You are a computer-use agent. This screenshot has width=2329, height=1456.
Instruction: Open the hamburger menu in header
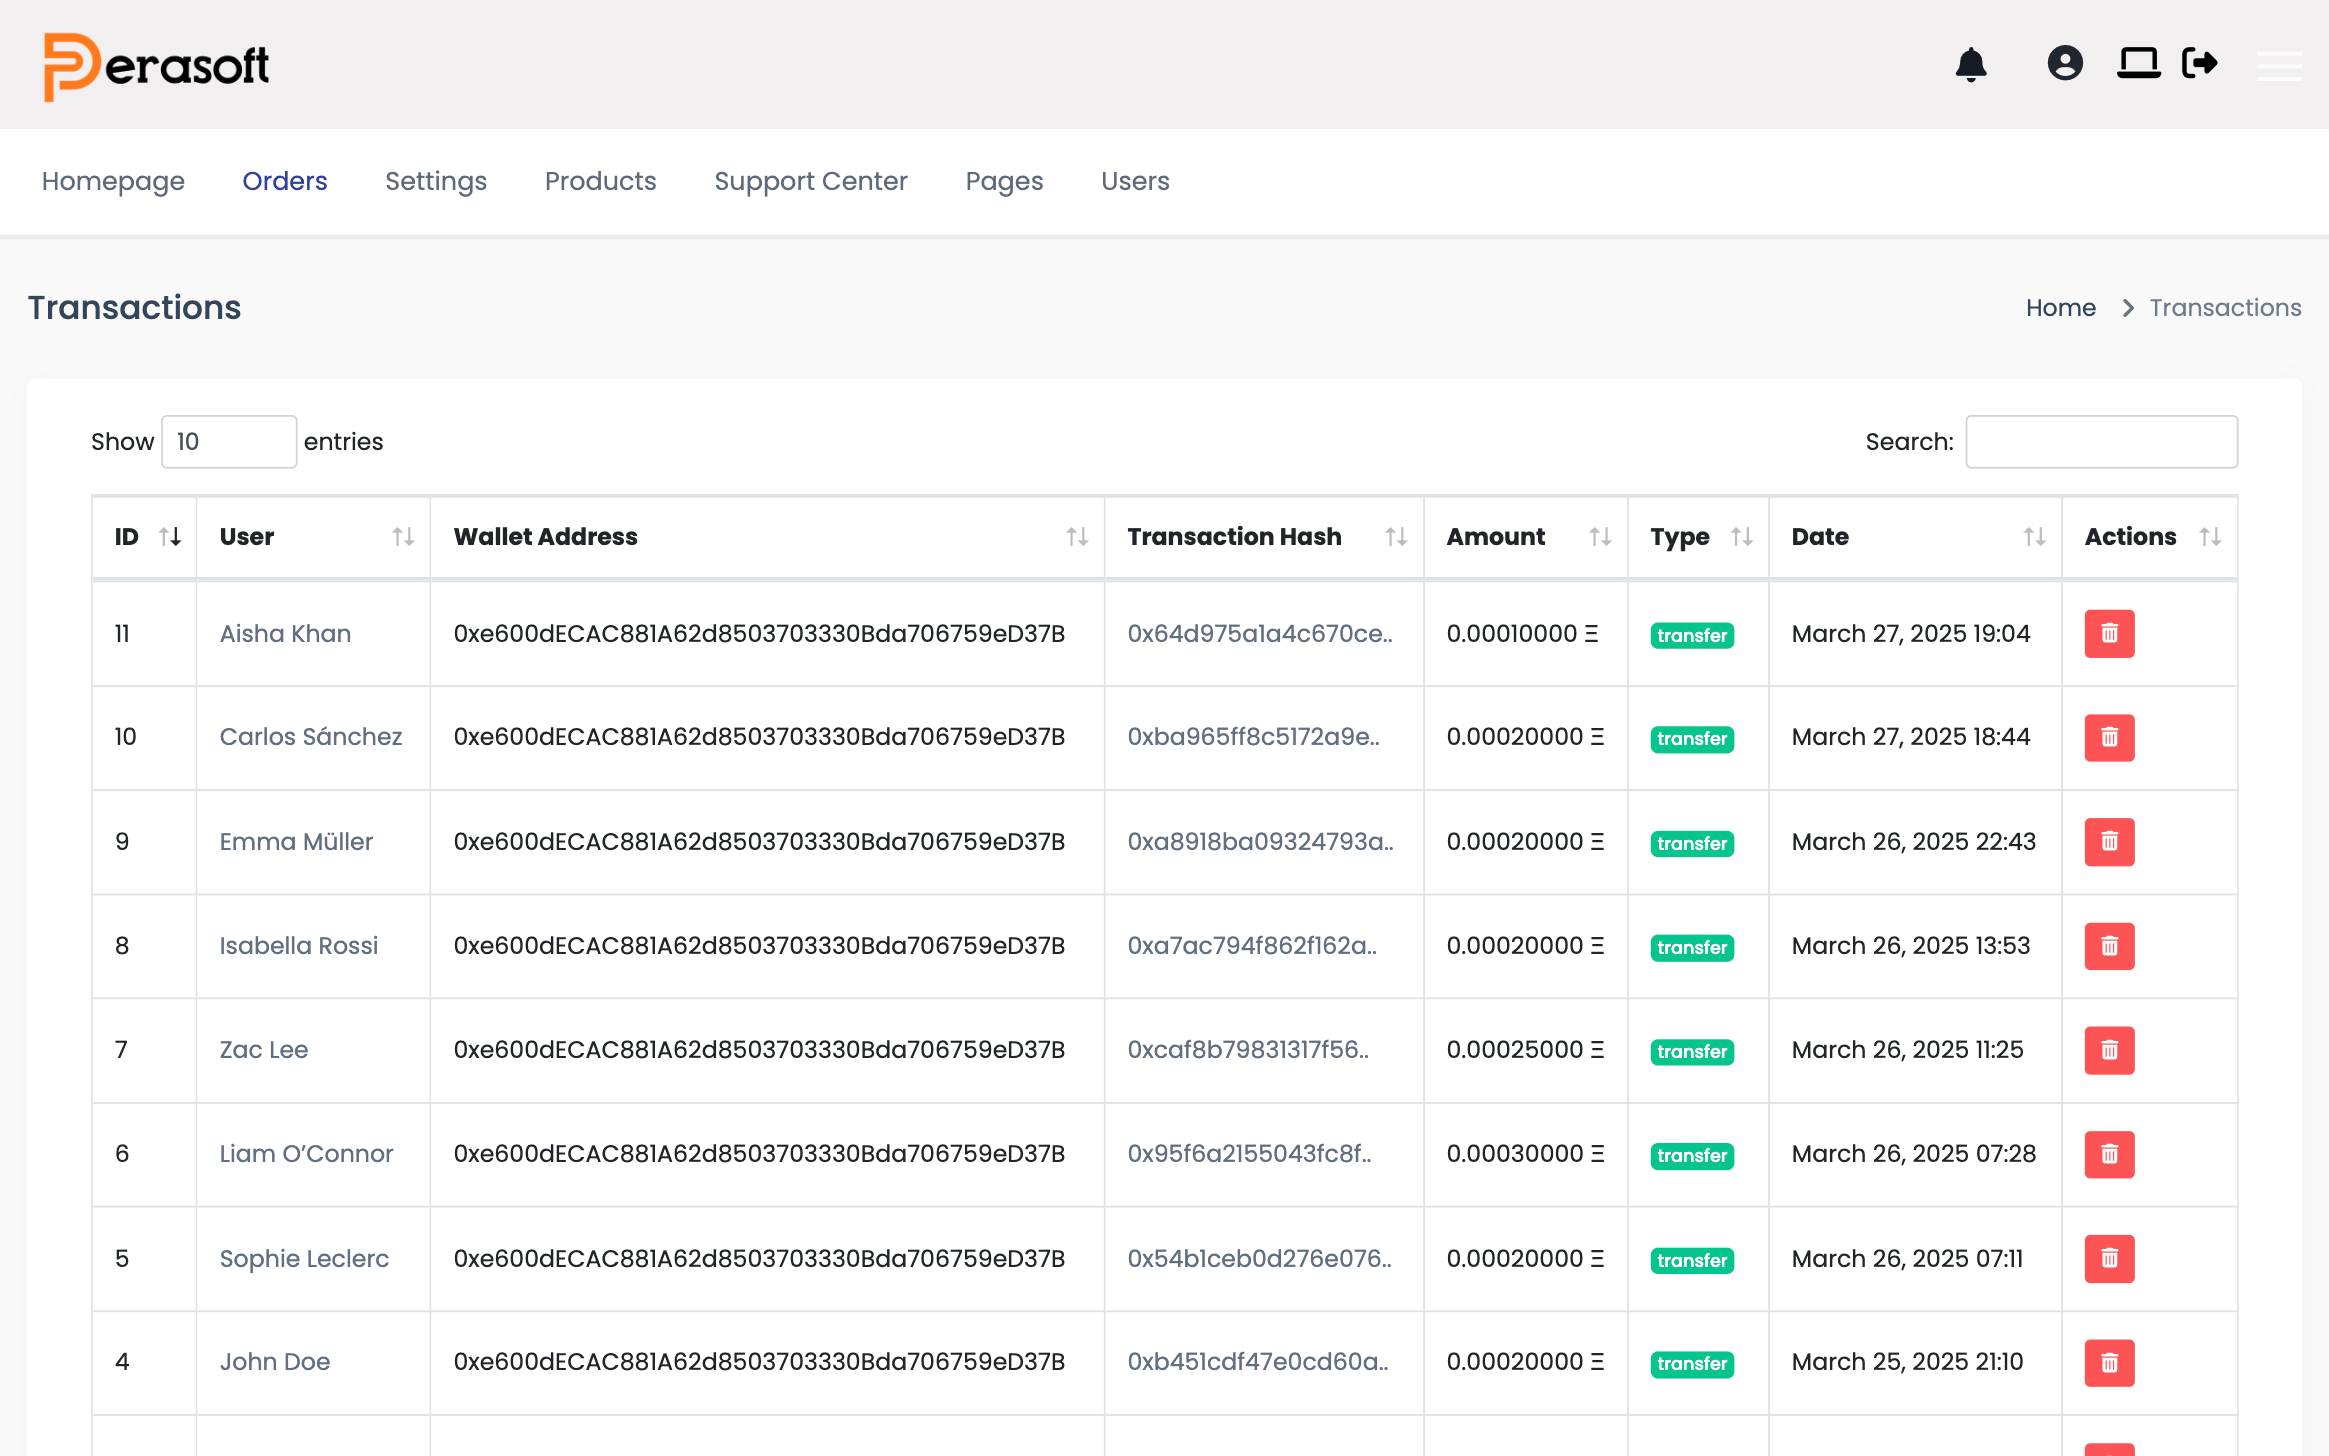click(2279, 66)
